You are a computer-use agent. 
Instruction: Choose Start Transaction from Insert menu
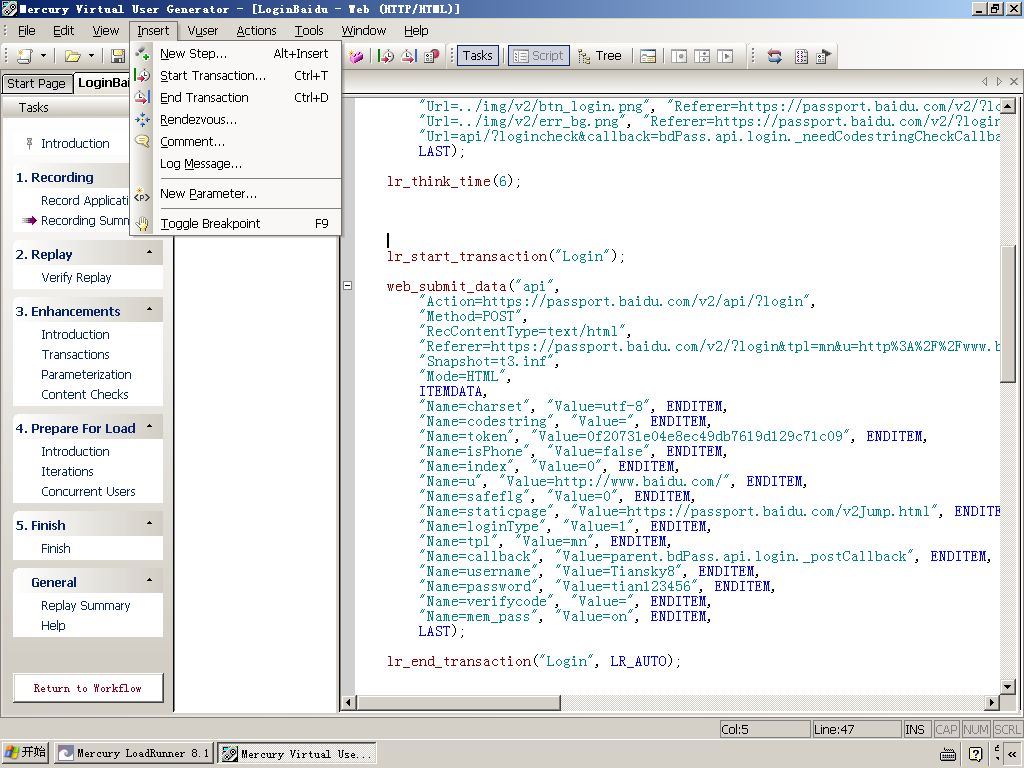(236, 76)
